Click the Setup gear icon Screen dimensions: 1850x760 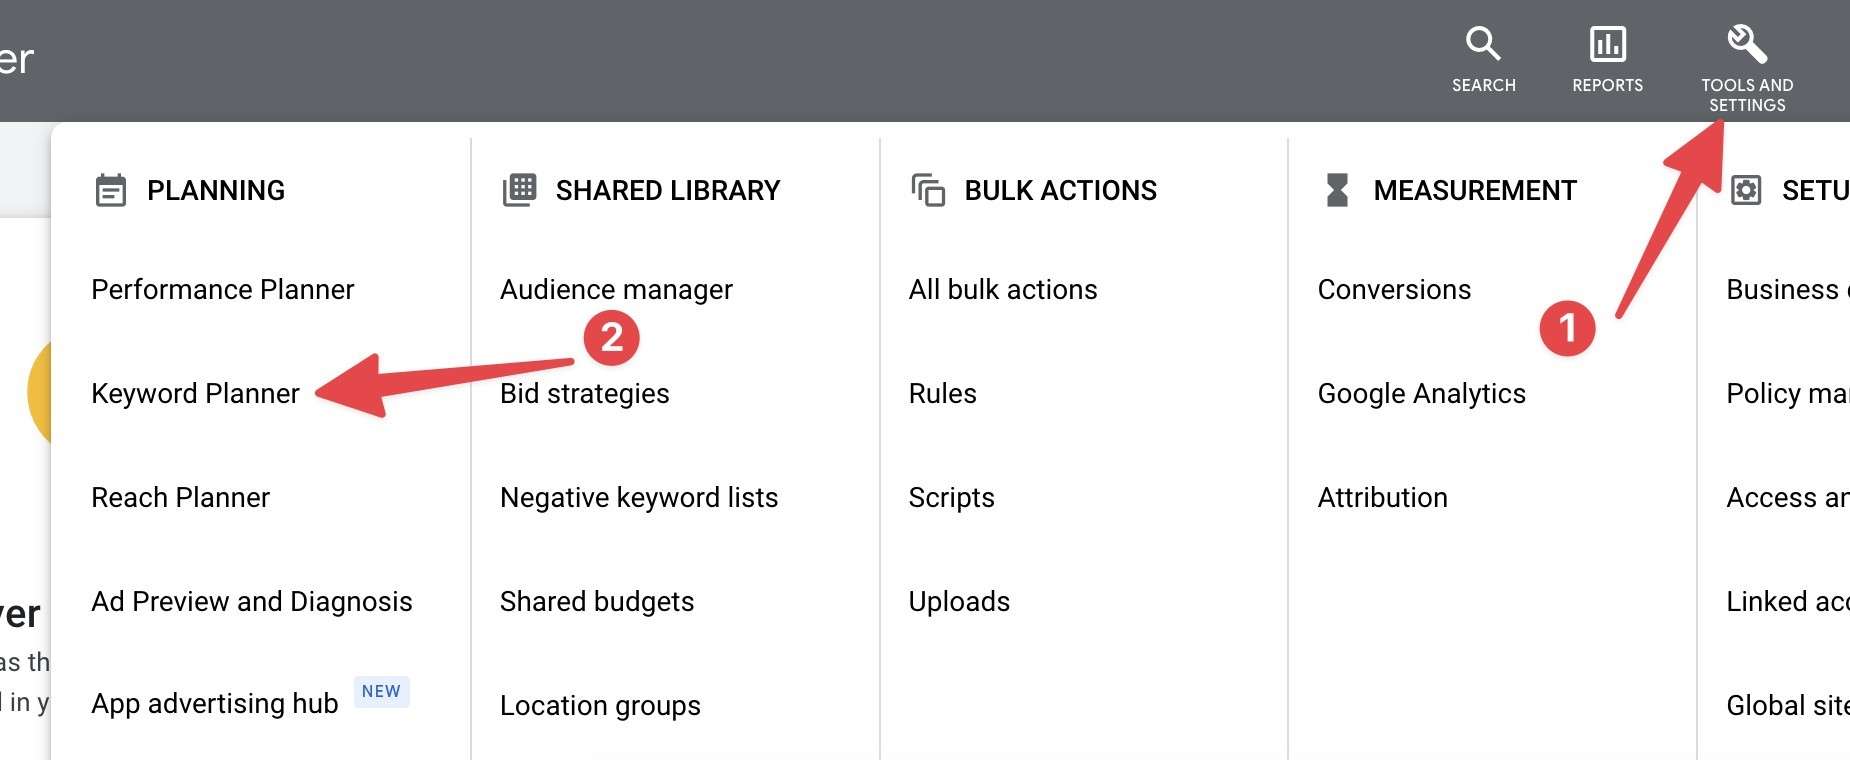coord(1746,190)
